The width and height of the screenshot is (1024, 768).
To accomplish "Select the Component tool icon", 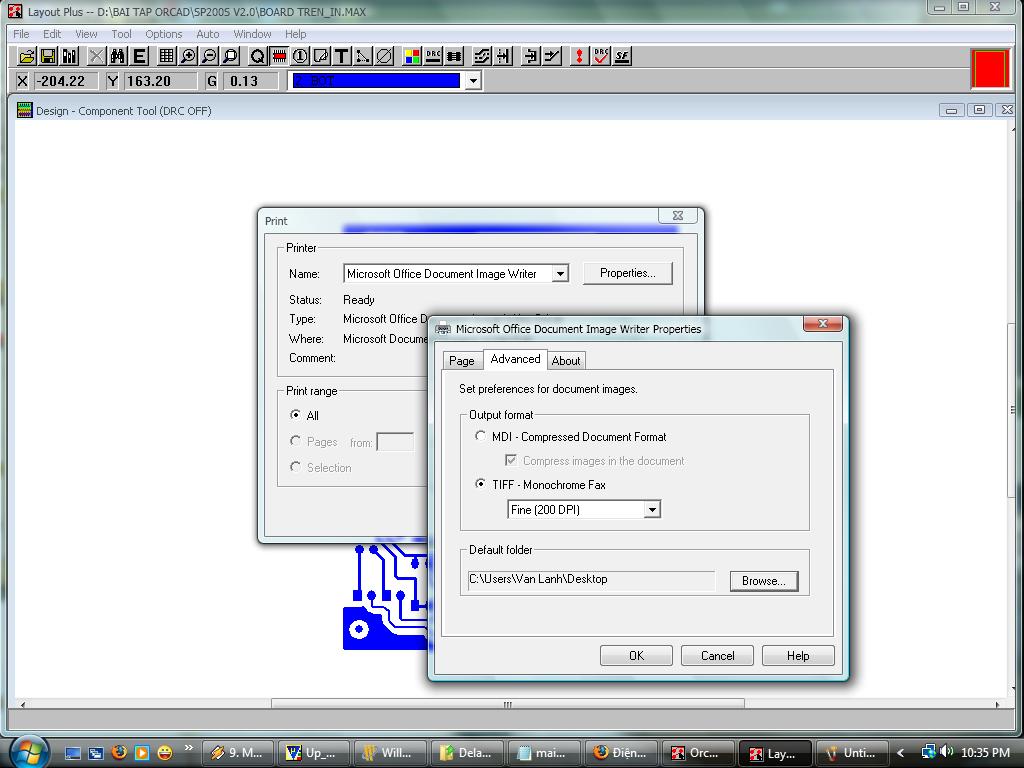I will (x=279, y=56).
